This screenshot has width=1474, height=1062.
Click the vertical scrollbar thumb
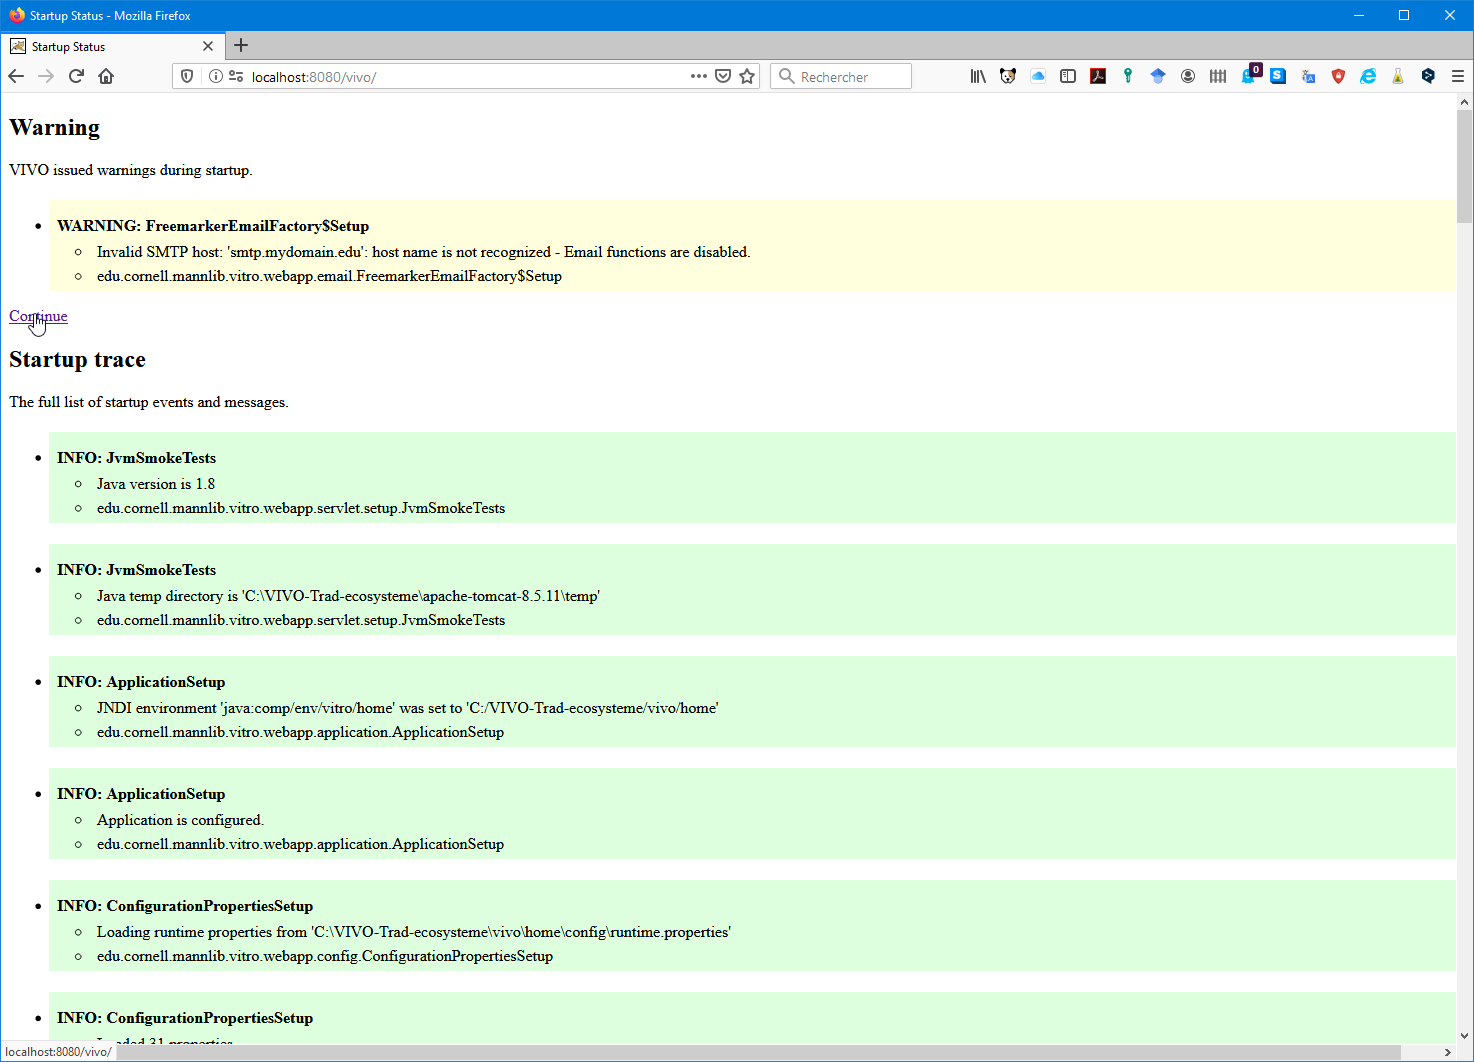point(1465,167)
